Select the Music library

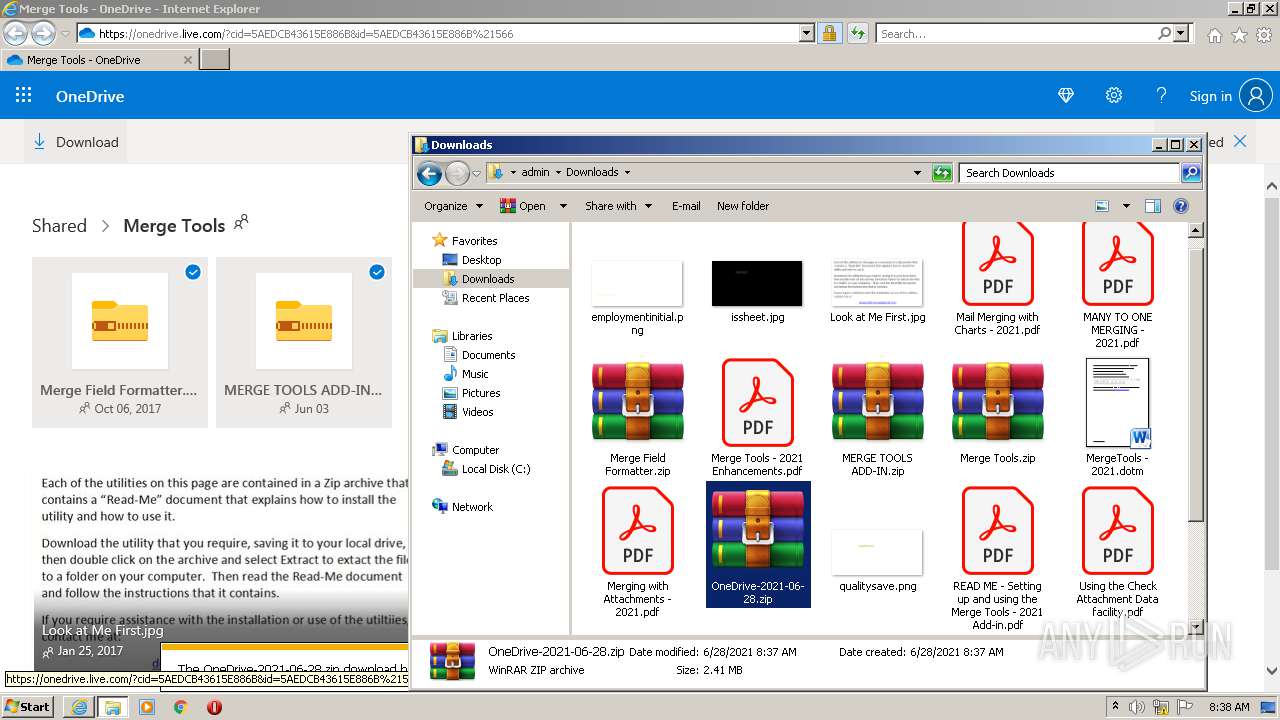click(x=475, y=374)
